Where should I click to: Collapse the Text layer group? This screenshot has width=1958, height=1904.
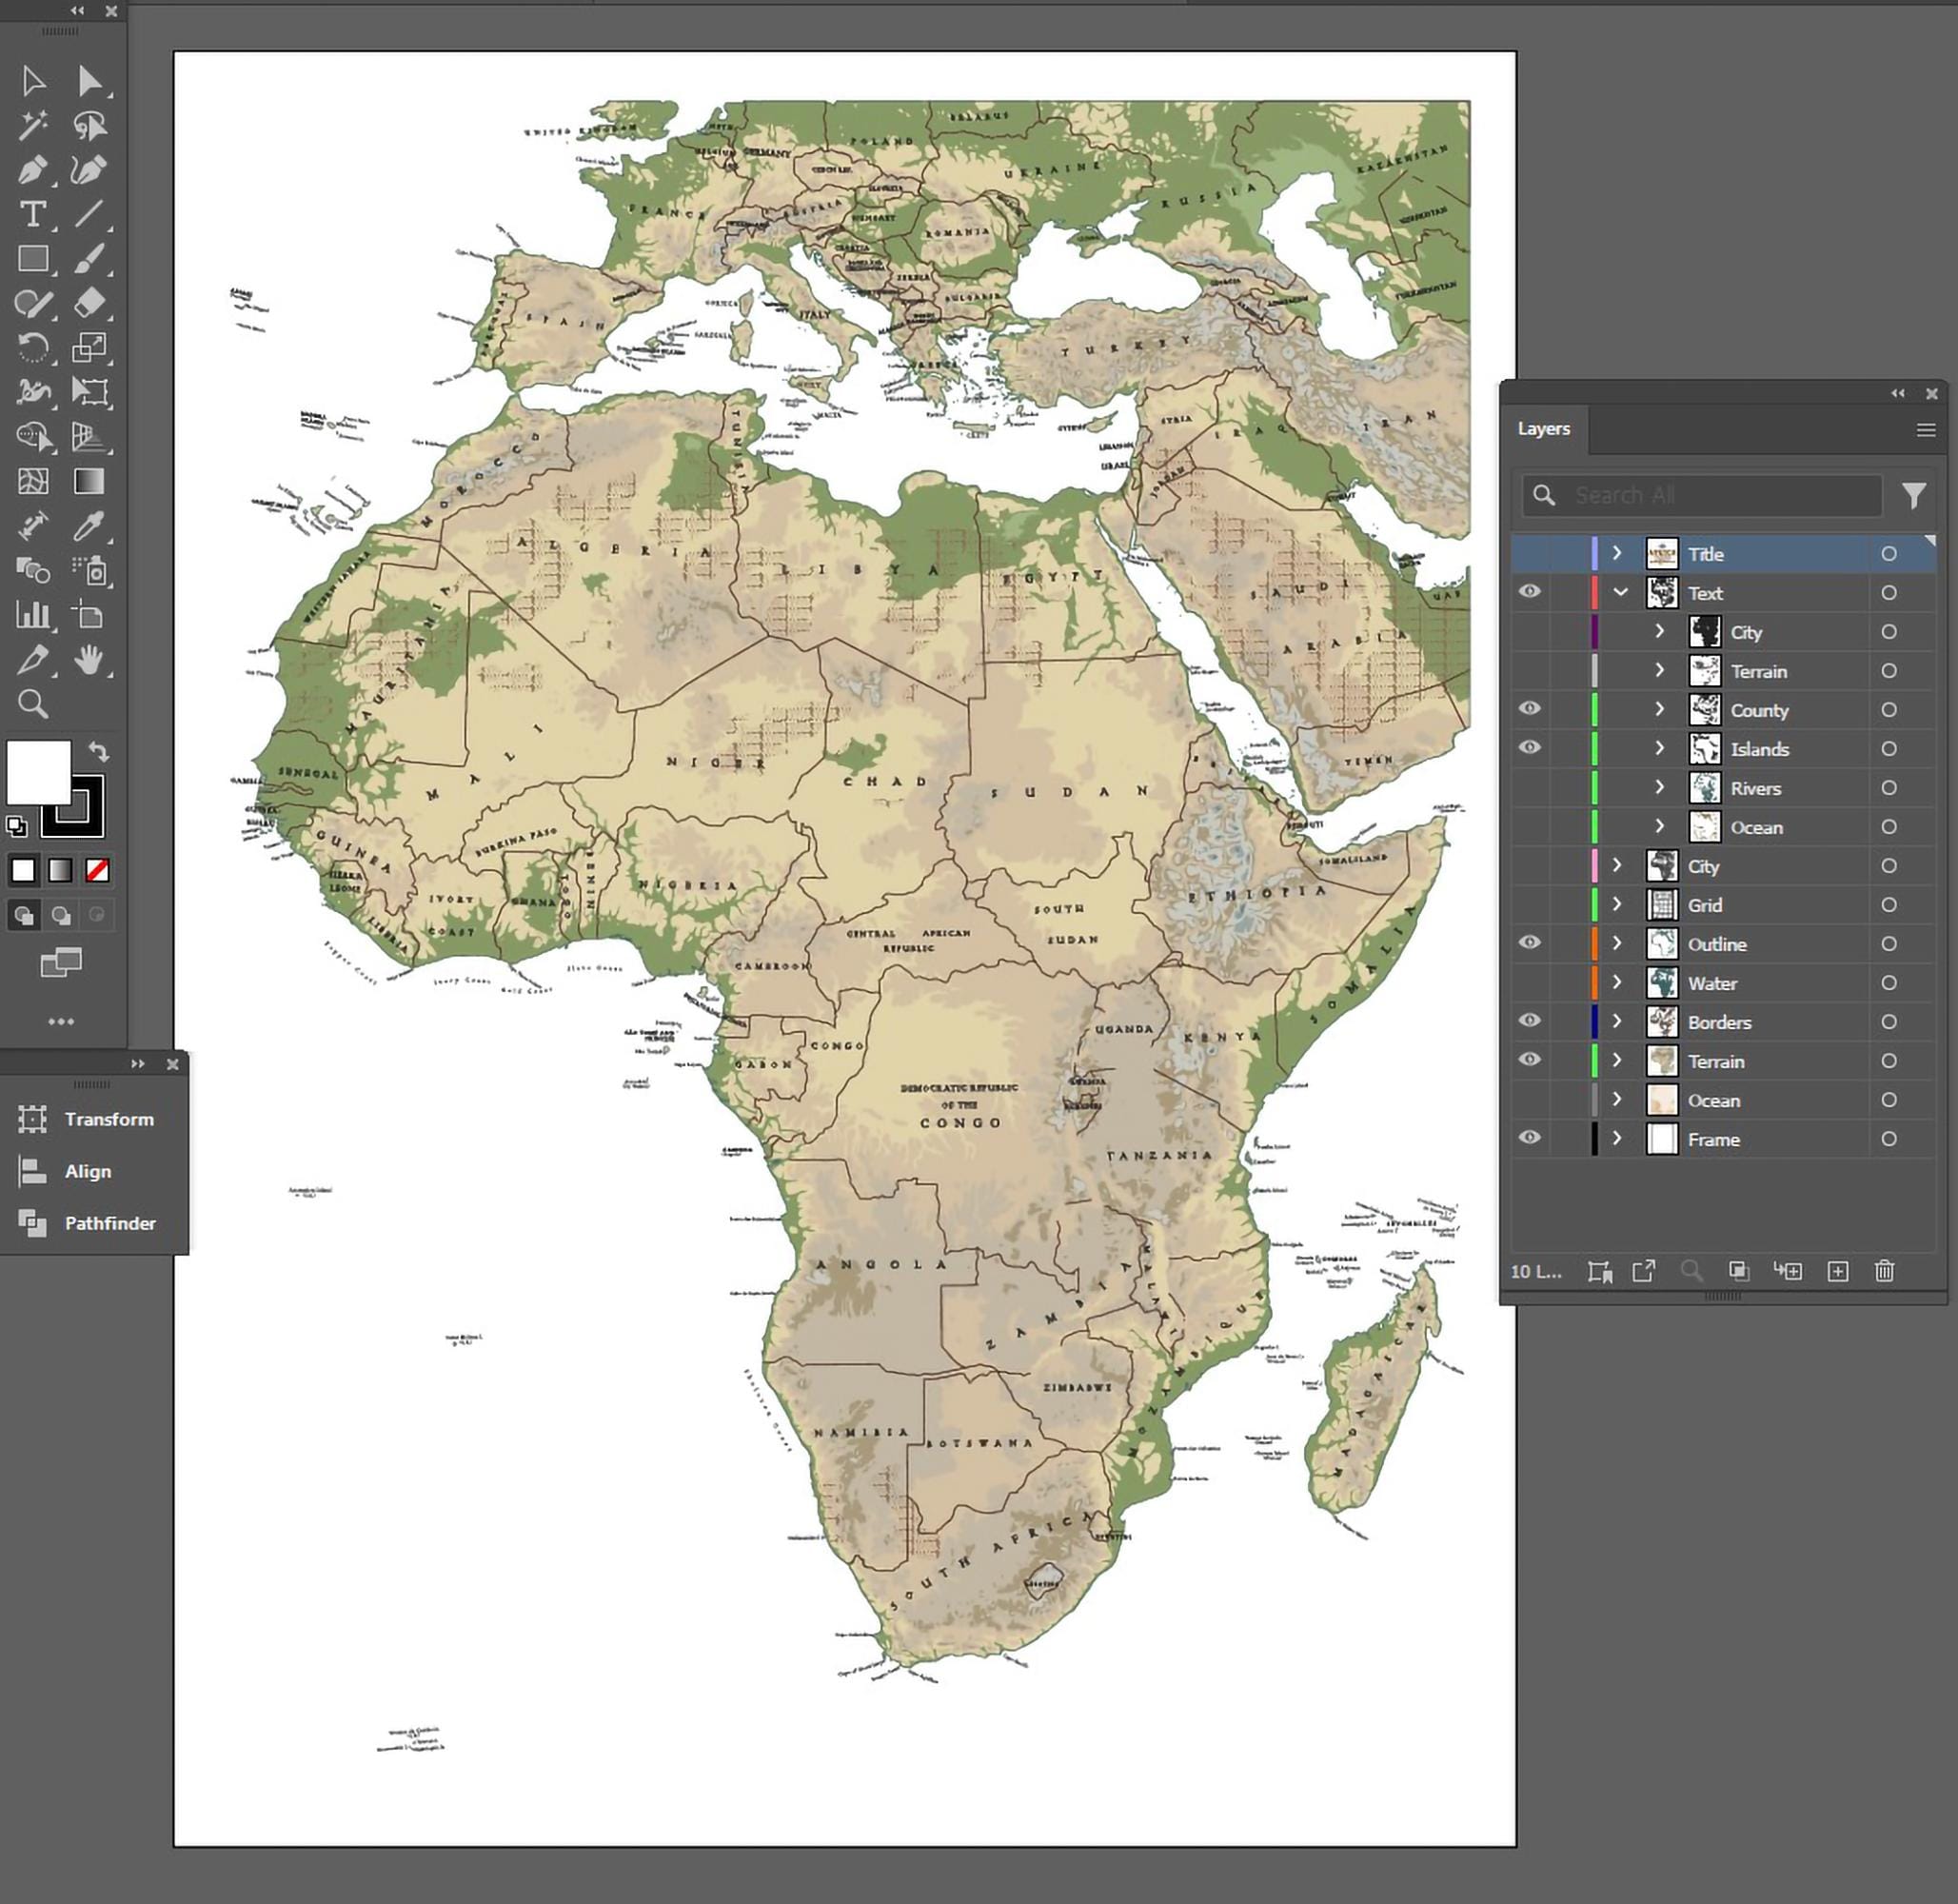pos(1620,592)
